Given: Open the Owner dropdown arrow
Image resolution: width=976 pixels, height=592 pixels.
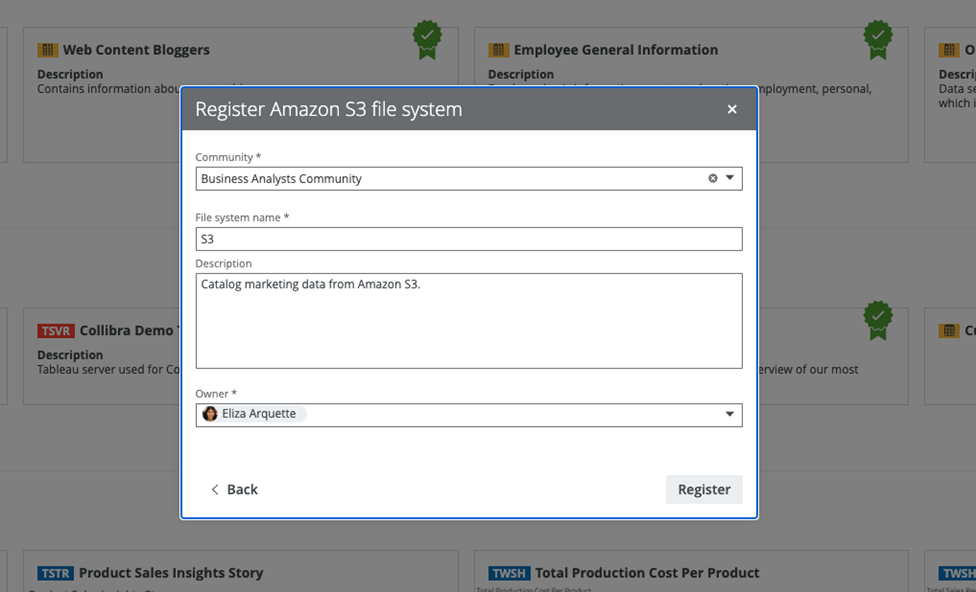Looking at the screenshot, I should 730,414.
